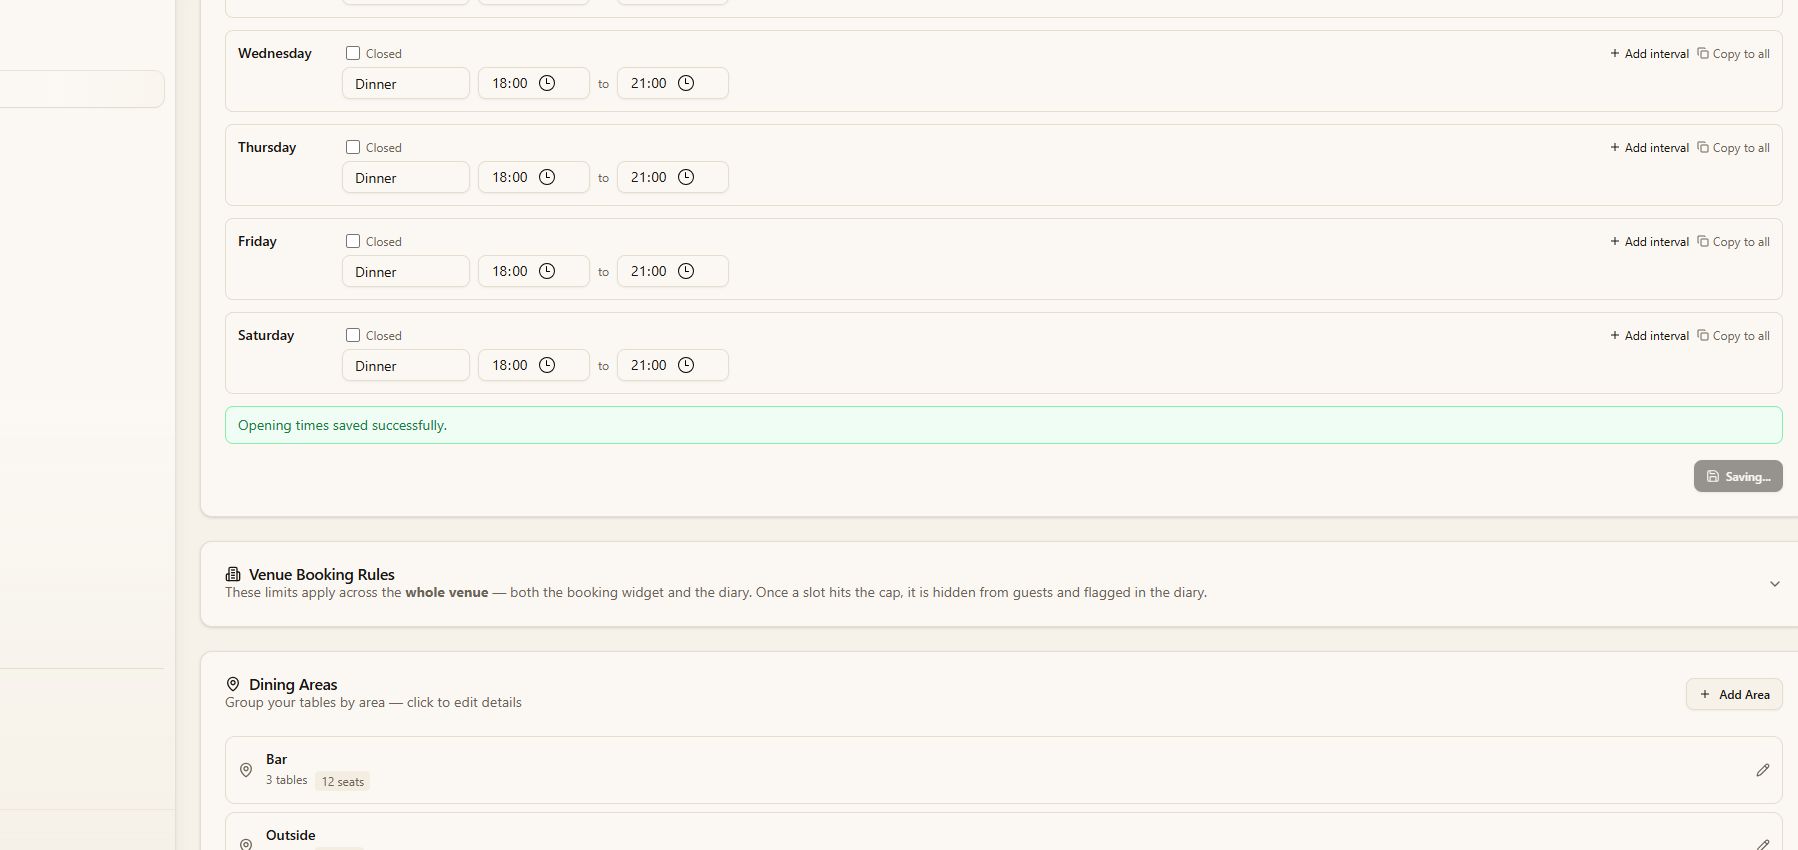Open Wednesday end time clock picker
The height and width of the screenshot is (850, 1798).
pos(686,83)
